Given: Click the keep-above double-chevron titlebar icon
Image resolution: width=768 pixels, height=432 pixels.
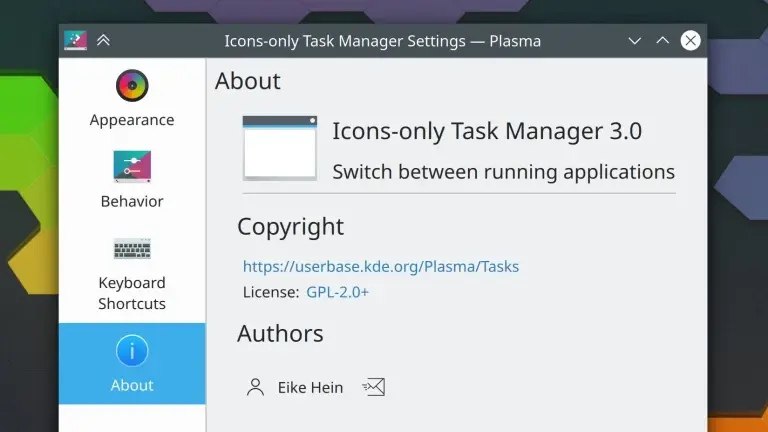Looking at the screenshot, I should coord(103,40).
